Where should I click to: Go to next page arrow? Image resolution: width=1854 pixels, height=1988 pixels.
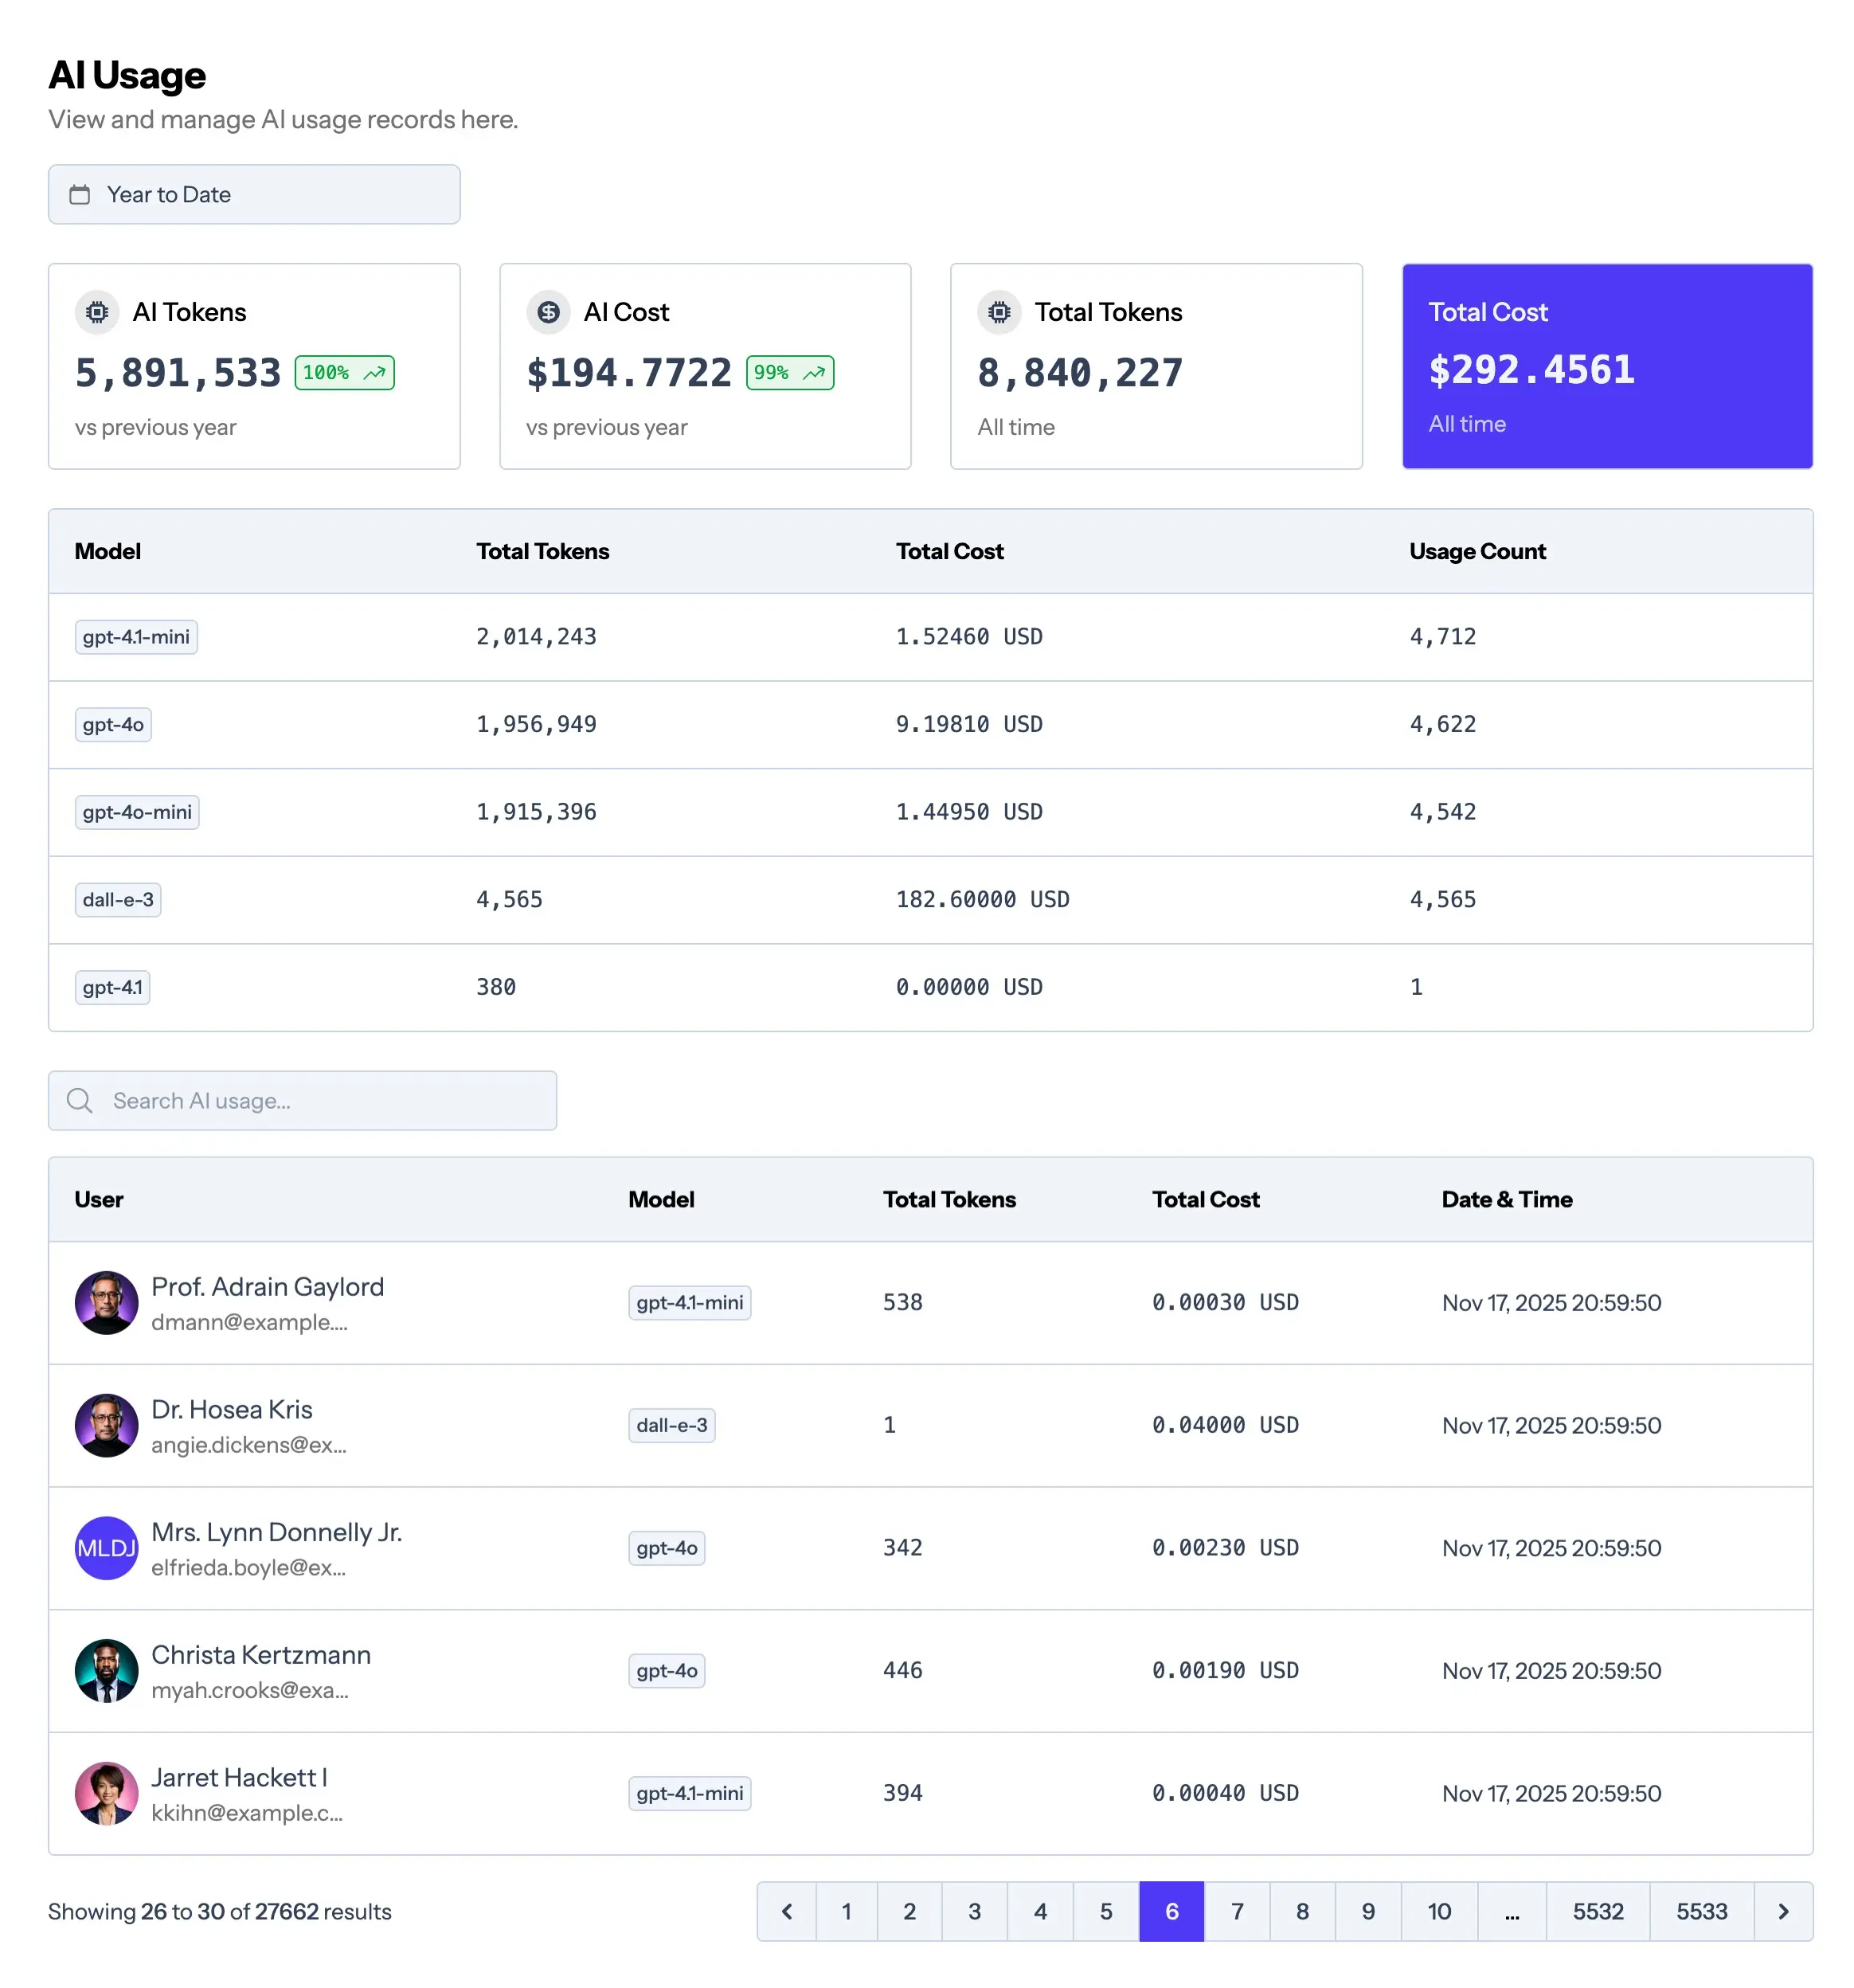(1782, 1911)
